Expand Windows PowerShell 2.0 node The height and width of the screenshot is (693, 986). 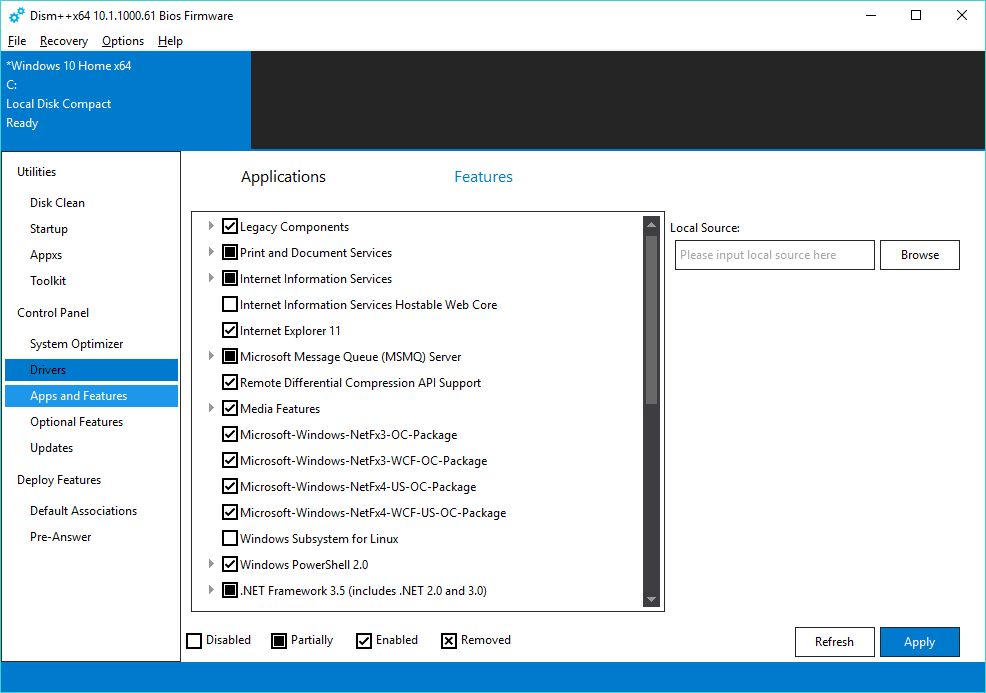pyautogui.click(x=211, y=564)
